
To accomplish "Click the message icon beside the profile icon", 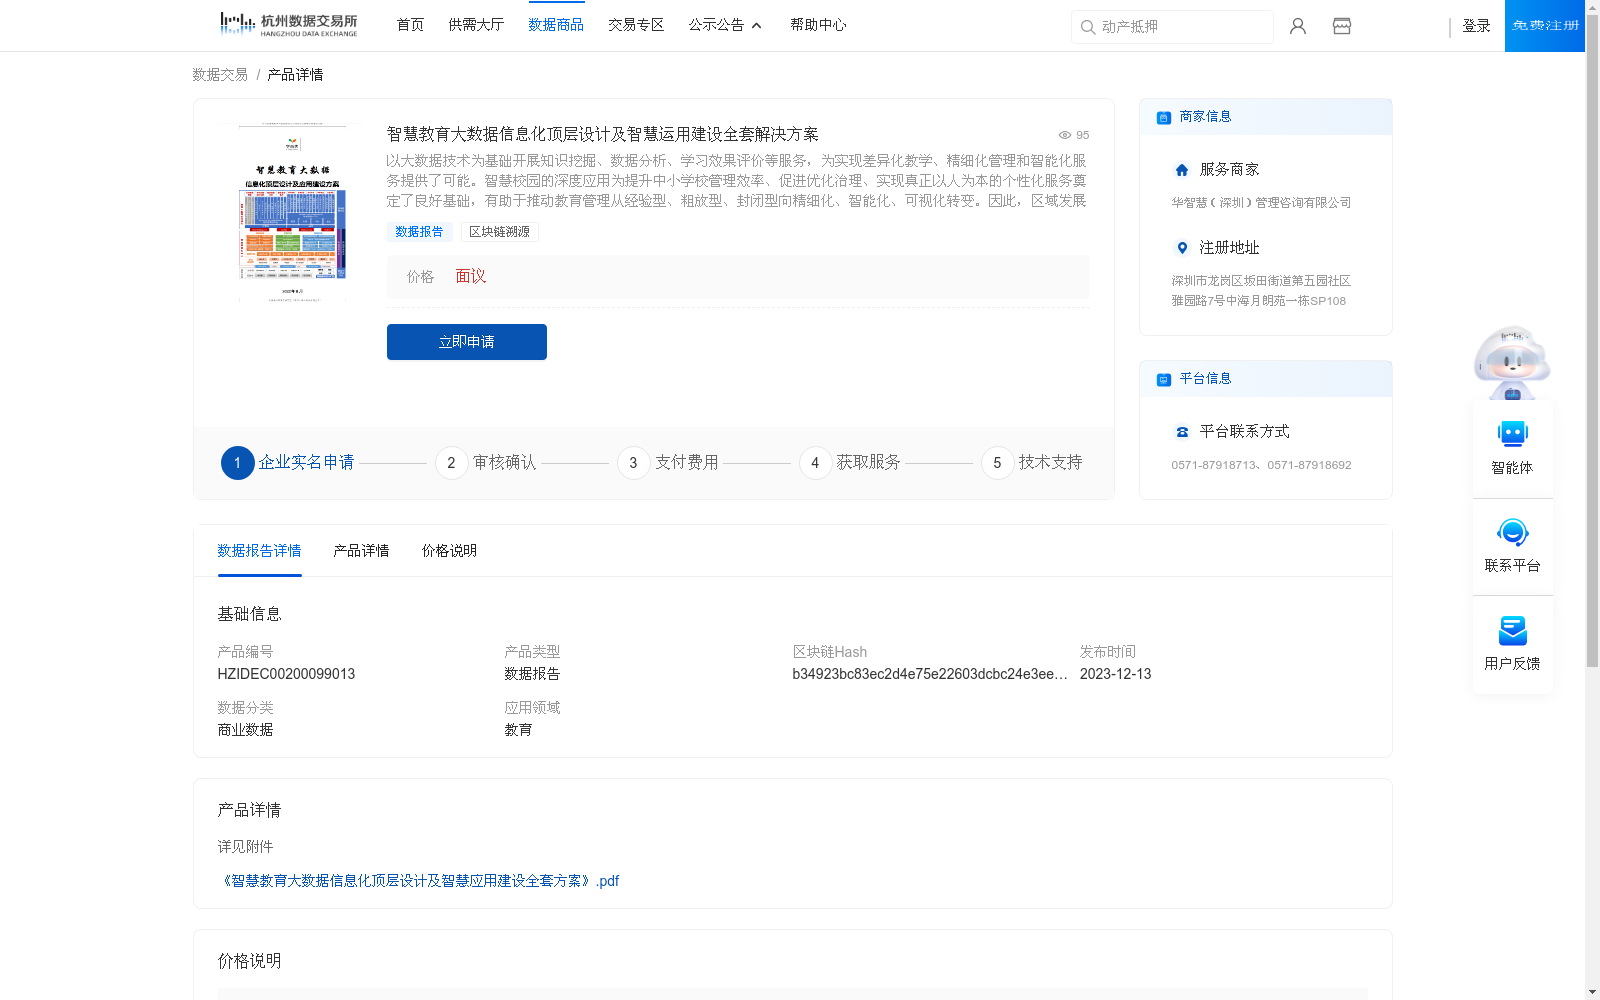I will pos(1341,26).
